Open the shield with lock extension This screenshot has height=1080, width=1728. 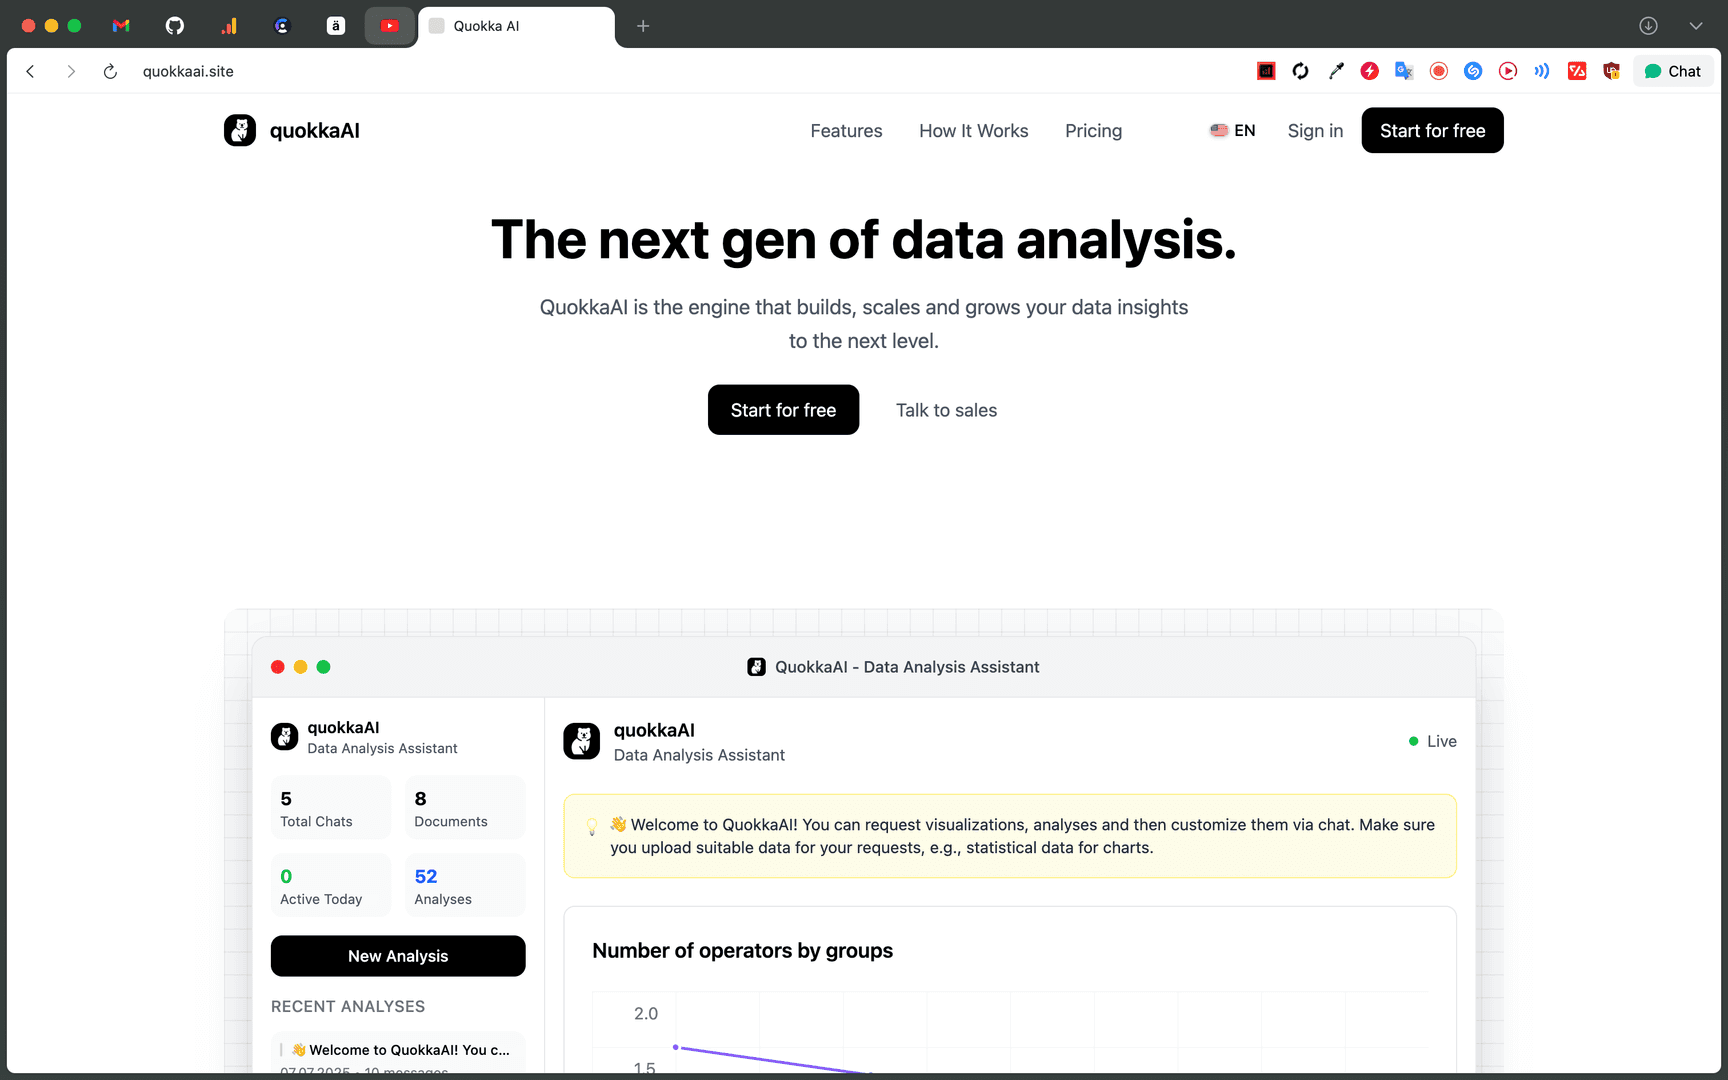(1611, 71)
